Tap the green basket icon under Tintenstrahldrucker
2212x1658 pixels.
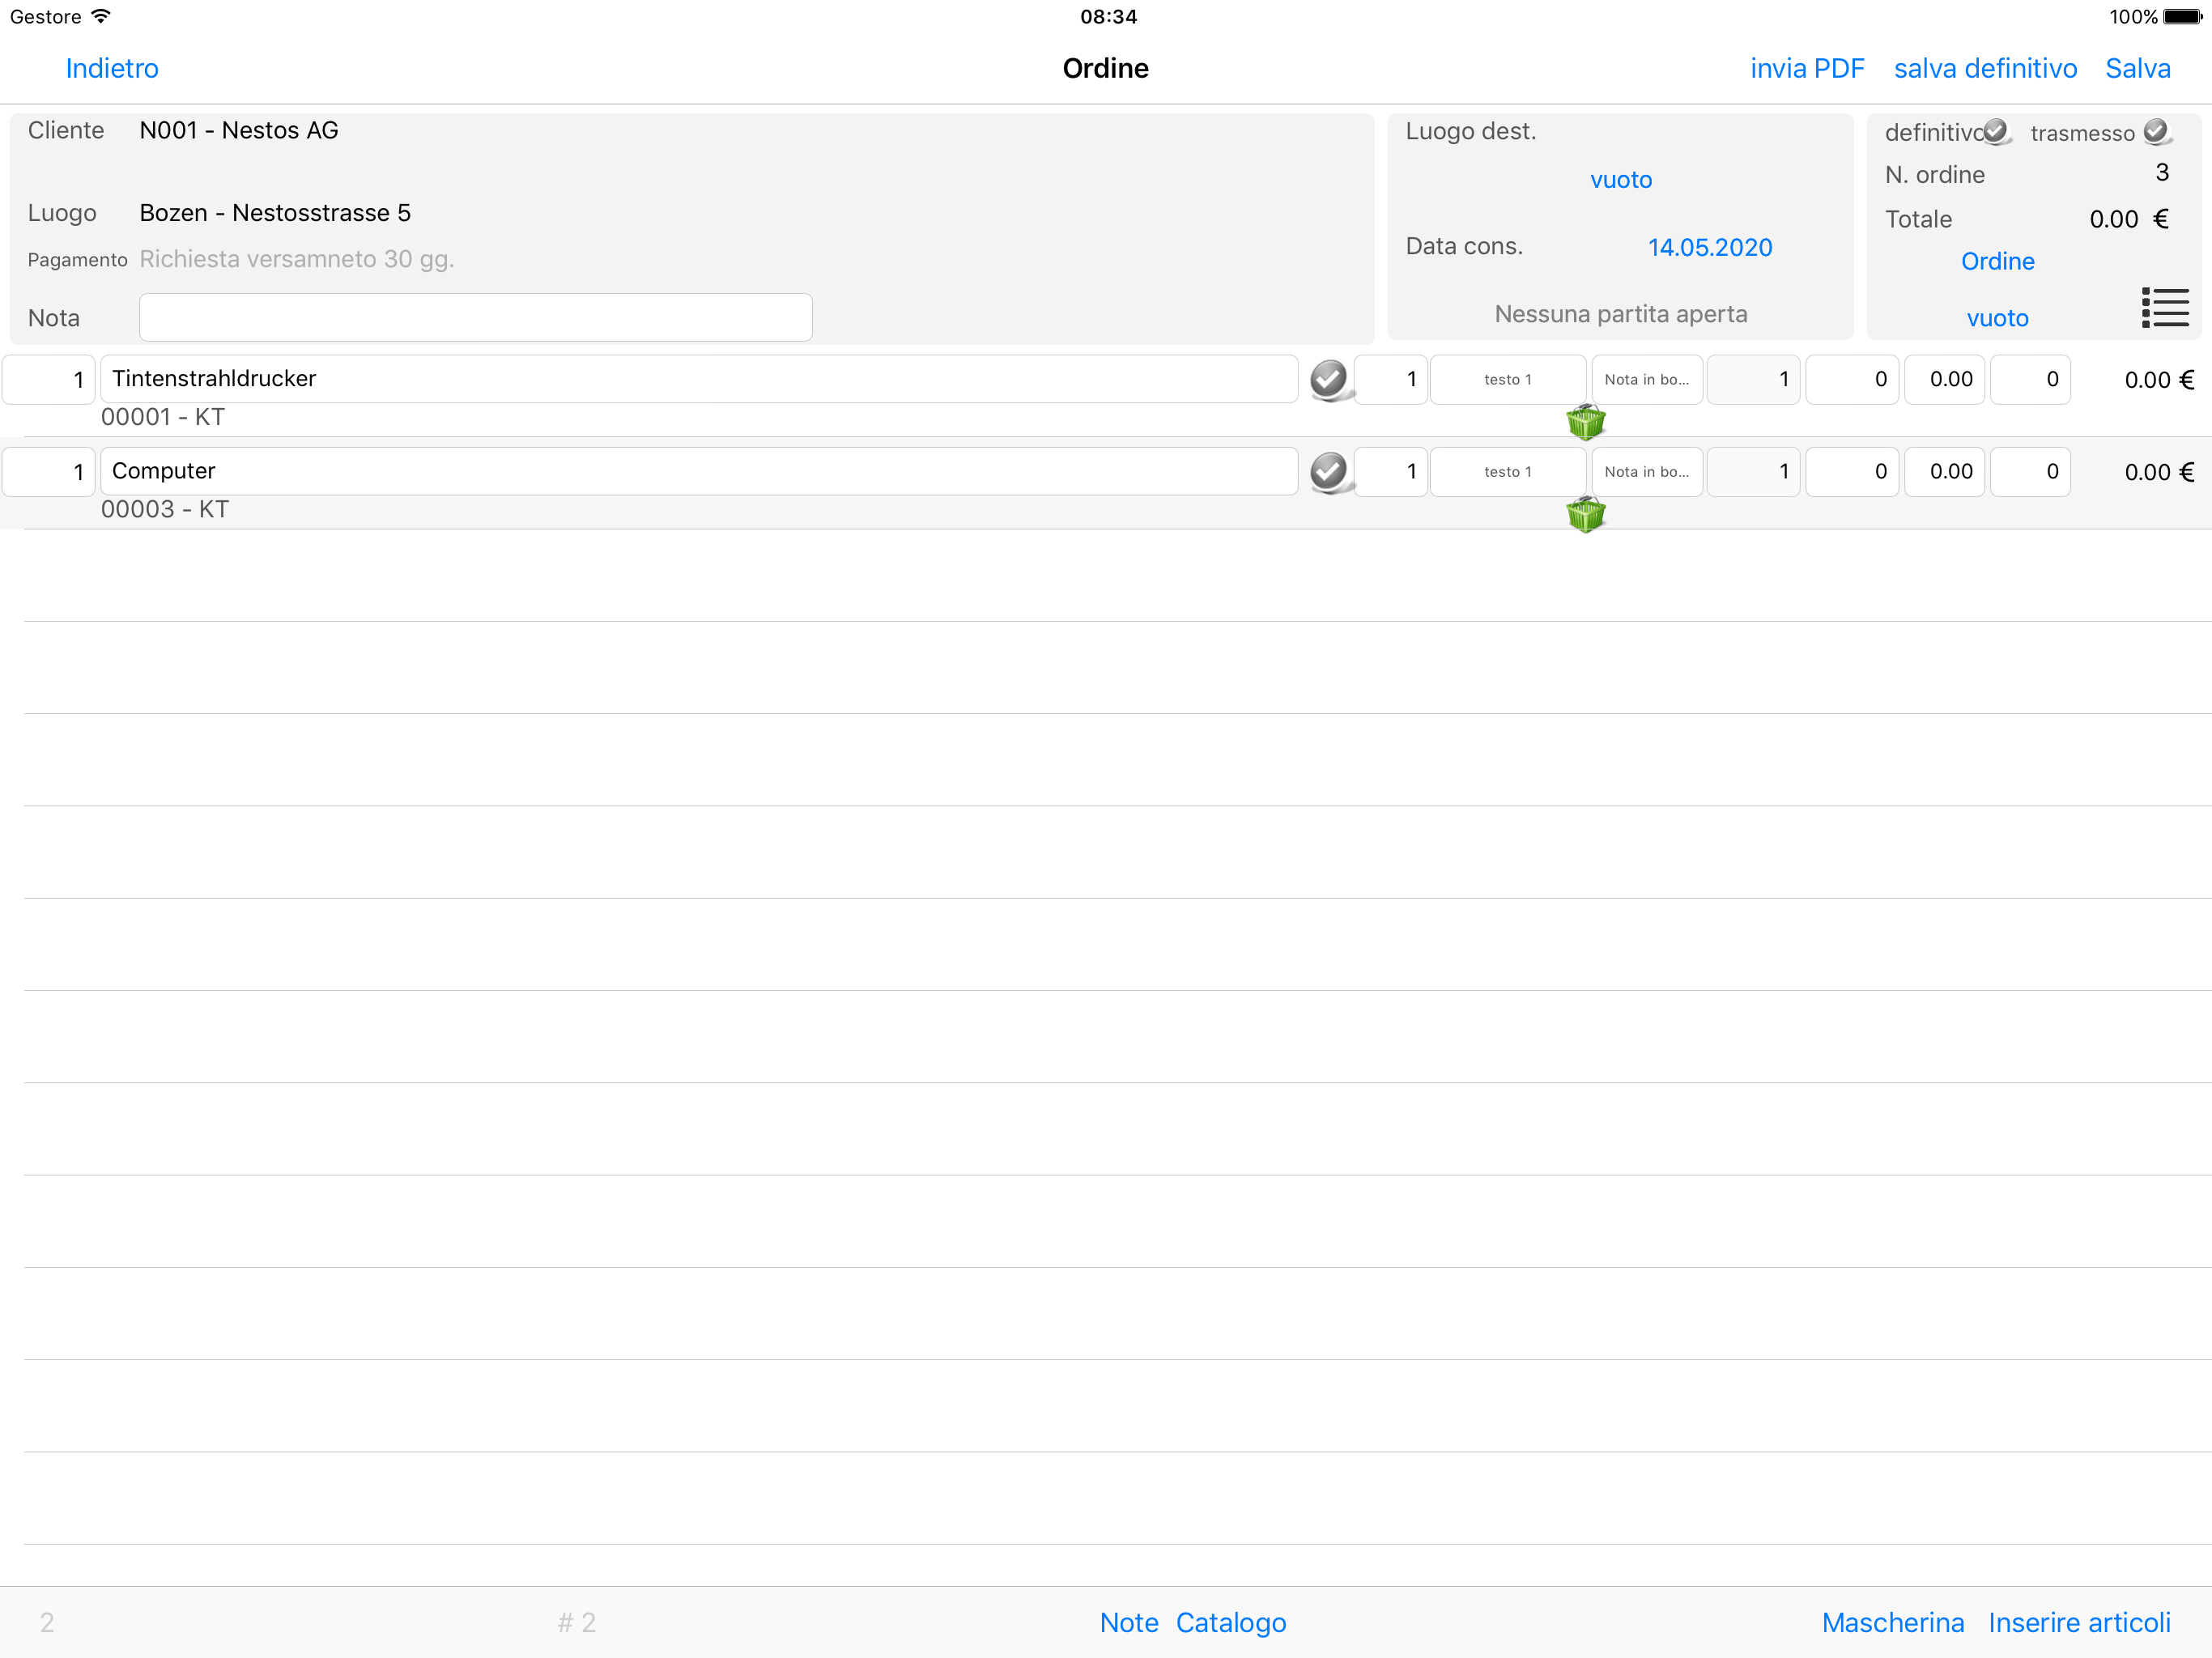point(1585,422)
